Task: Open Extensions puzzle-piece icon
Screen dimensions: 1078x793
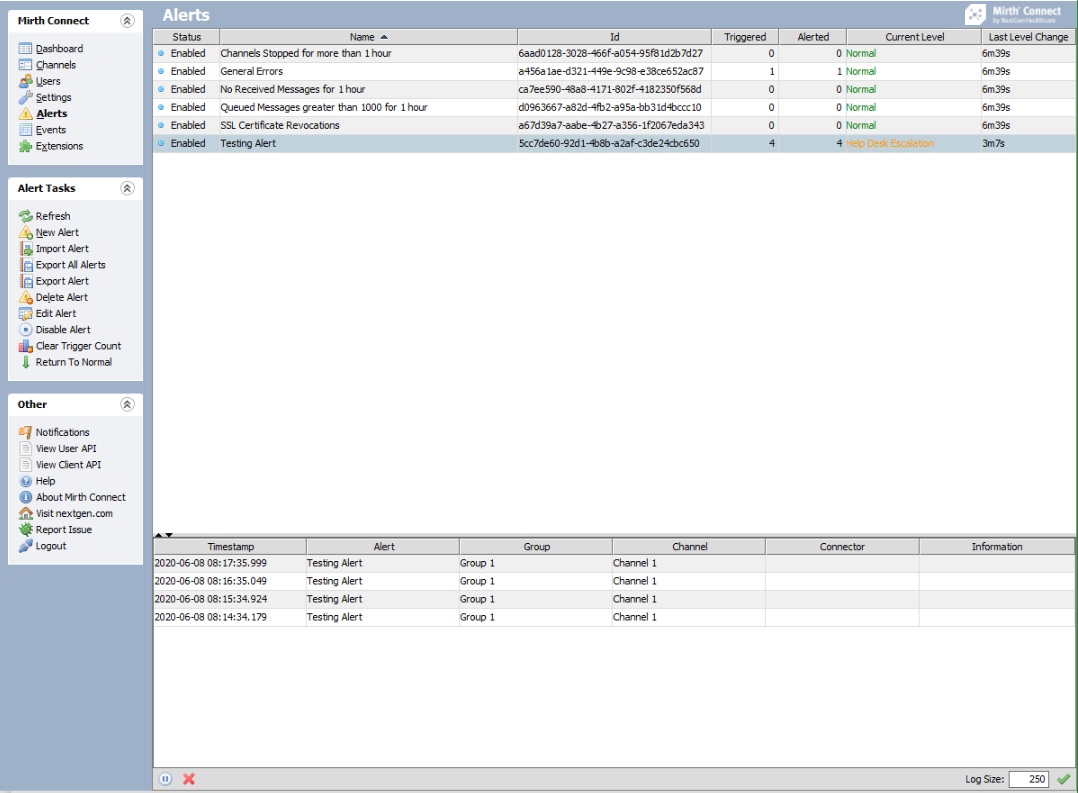Action: (25, 146)
